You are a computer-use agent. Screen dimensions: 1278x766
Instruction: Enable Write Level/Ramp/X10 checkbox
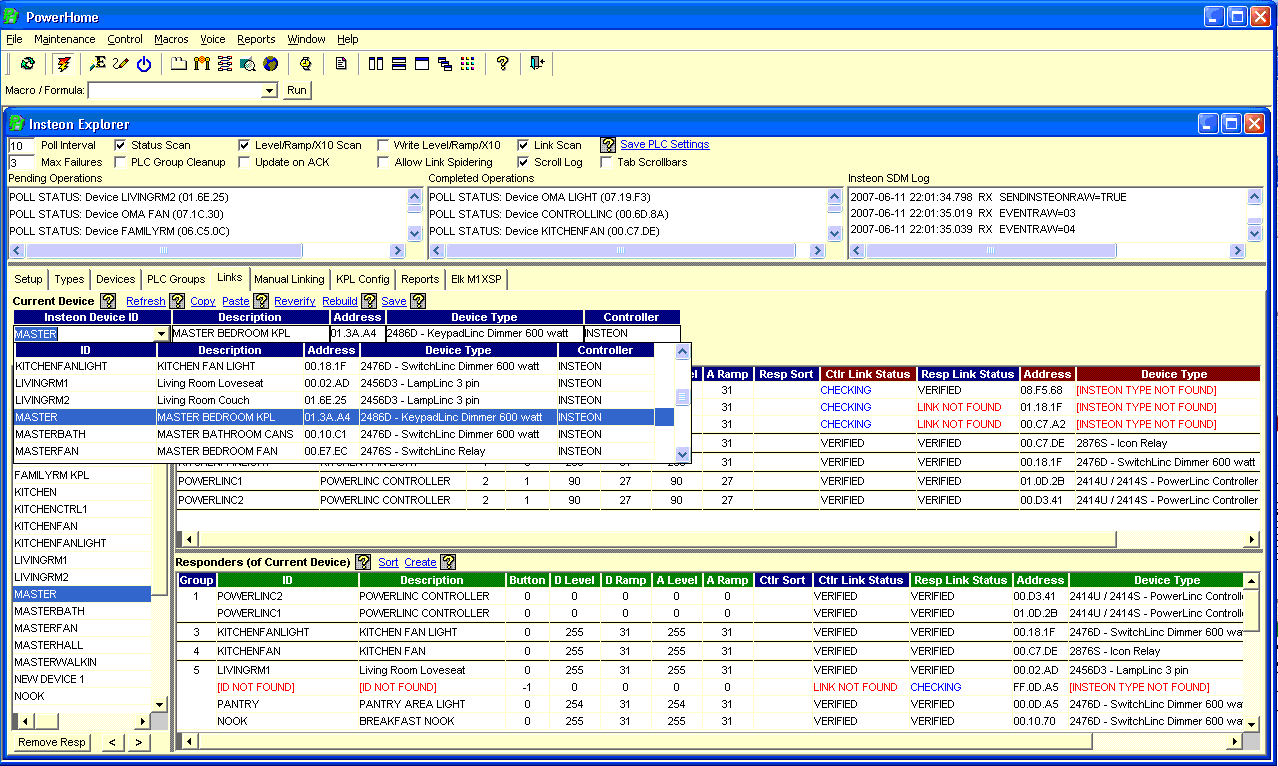(x=384, y=145)
